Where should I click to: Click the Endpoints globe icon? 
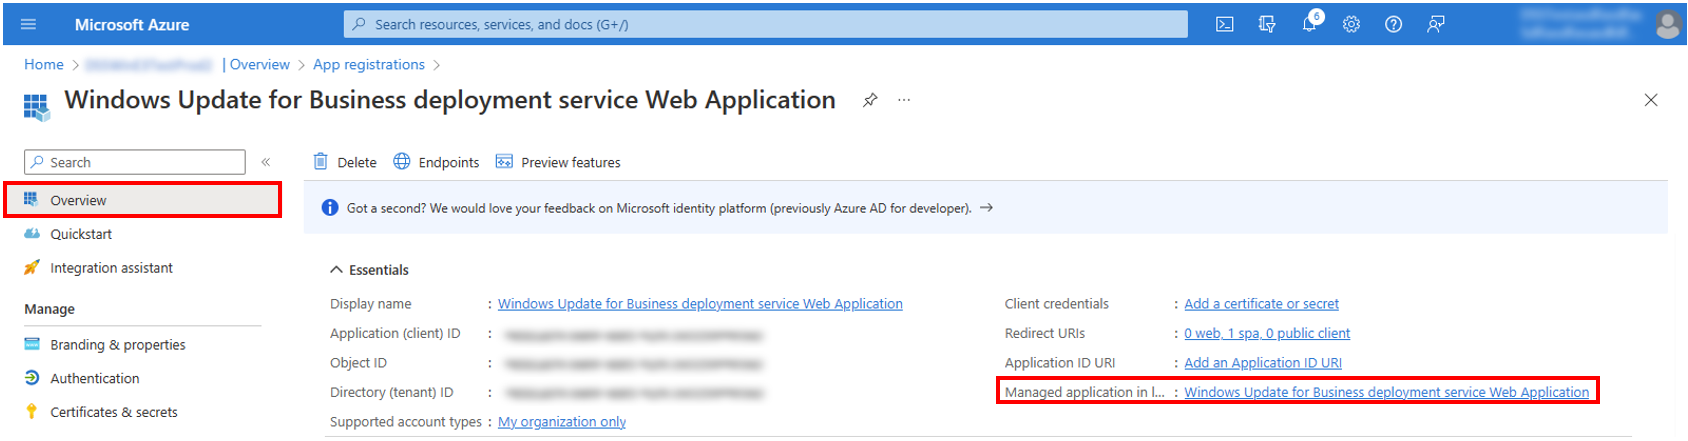402,161
